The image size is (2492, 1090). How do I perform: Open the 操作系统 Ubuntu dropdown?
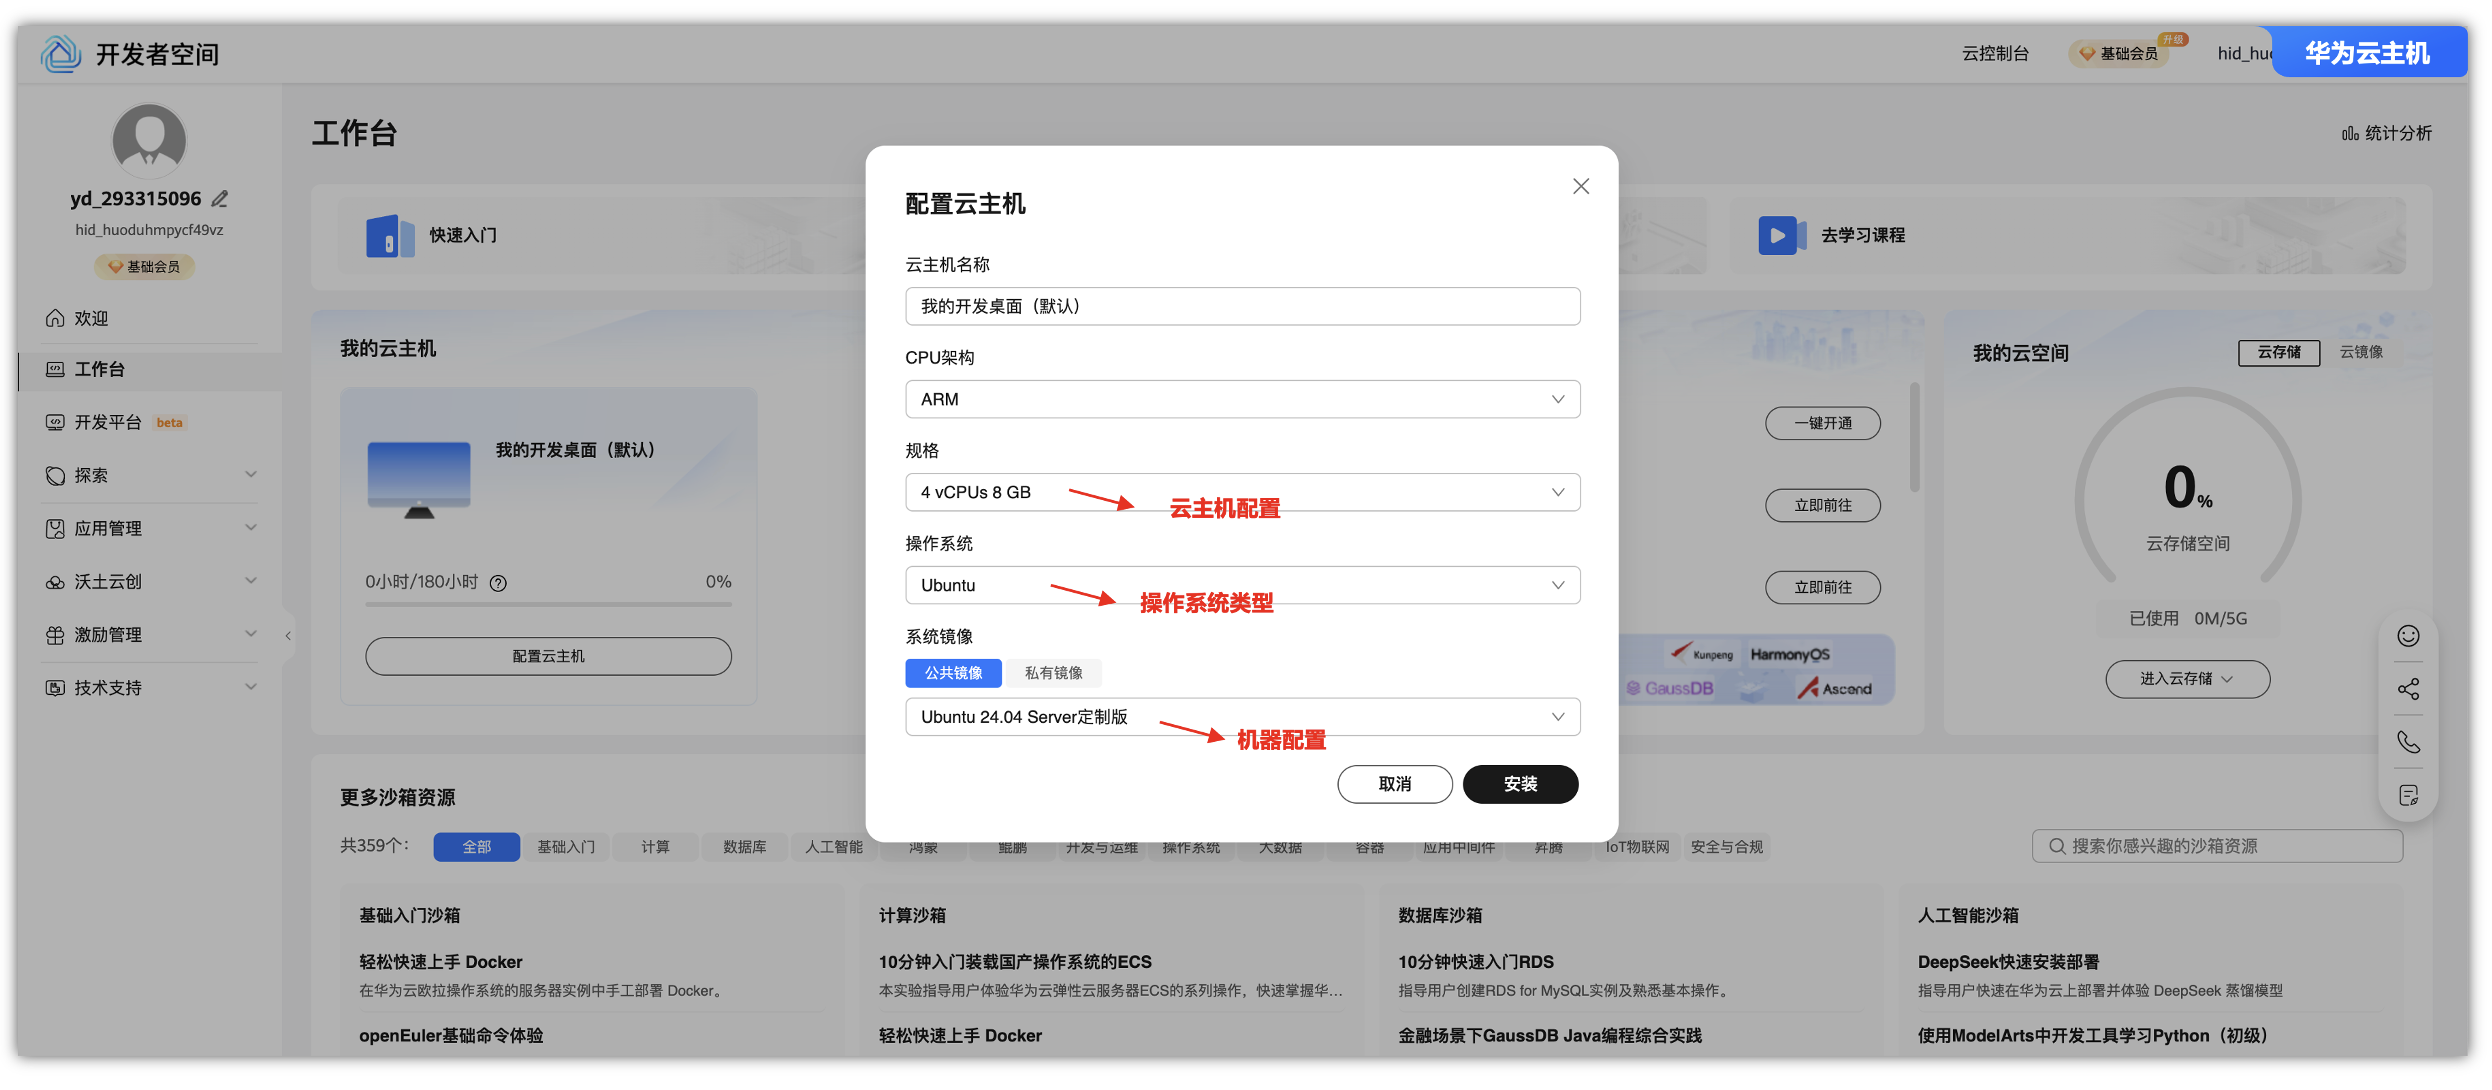coord(1243,585)
